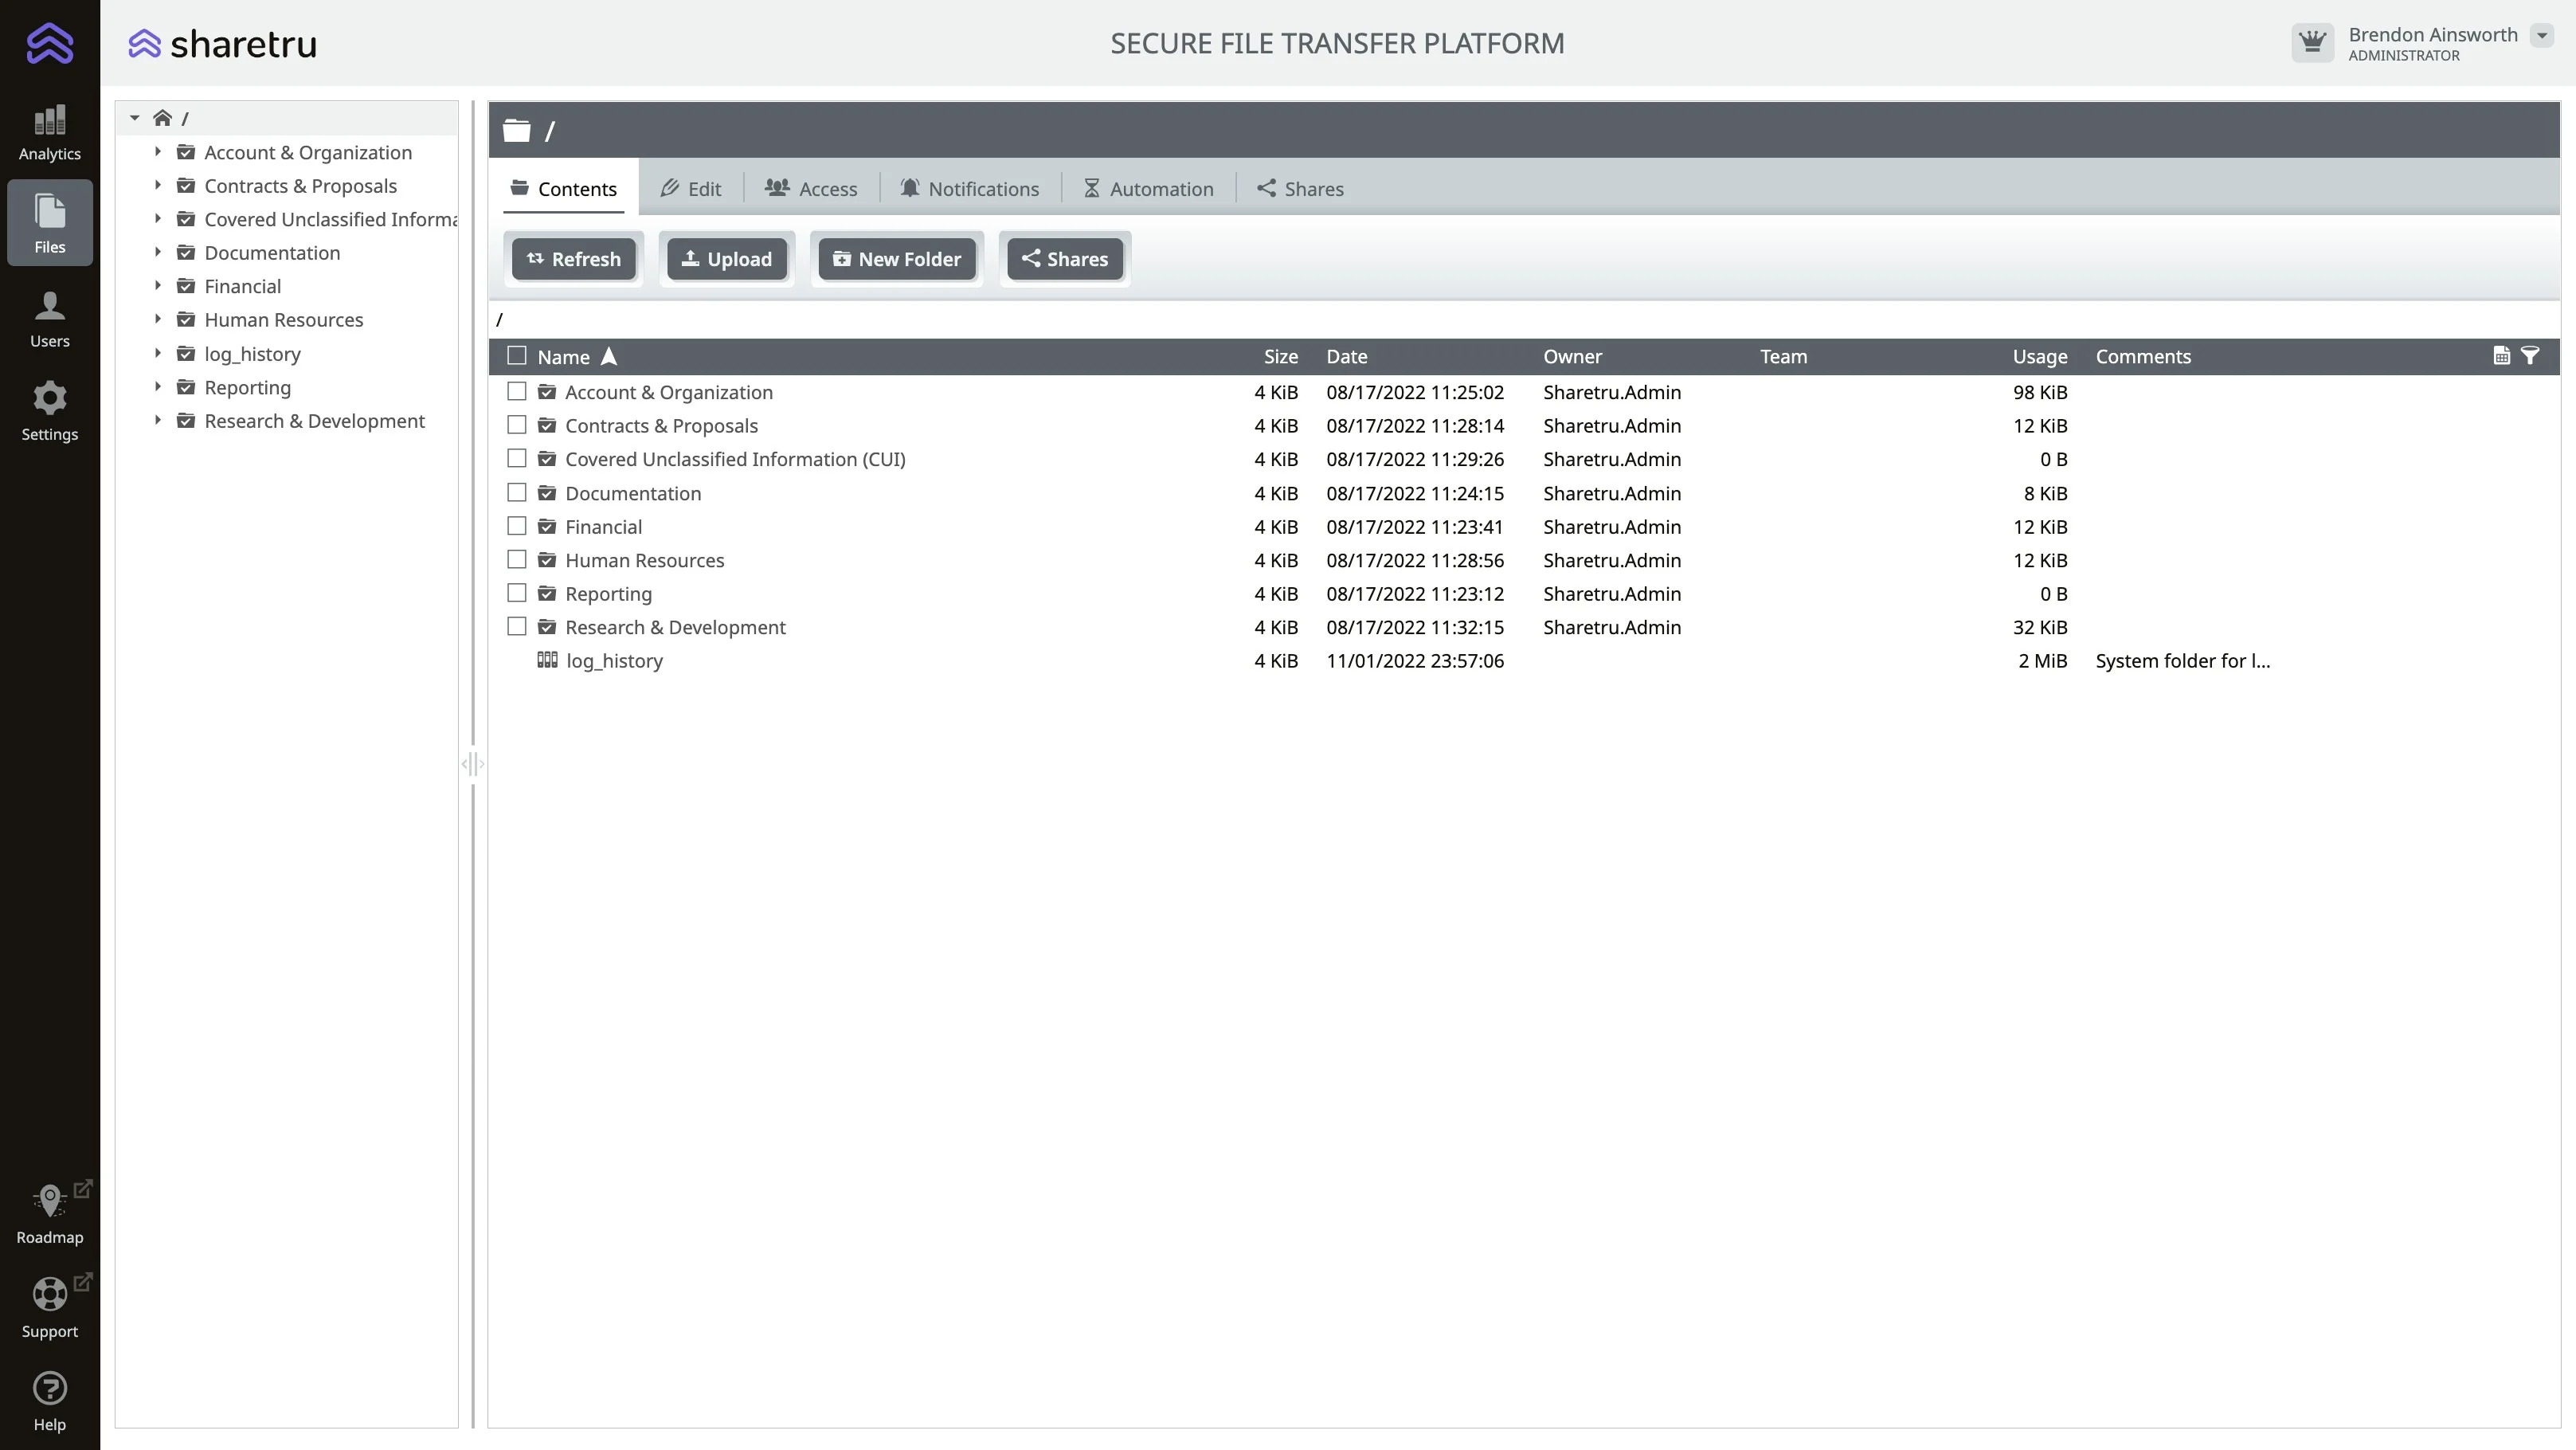The height and width of the screenshot is (1450, 2576).
Task: Check the Financial folder checkbox
Action: [517, 526]
